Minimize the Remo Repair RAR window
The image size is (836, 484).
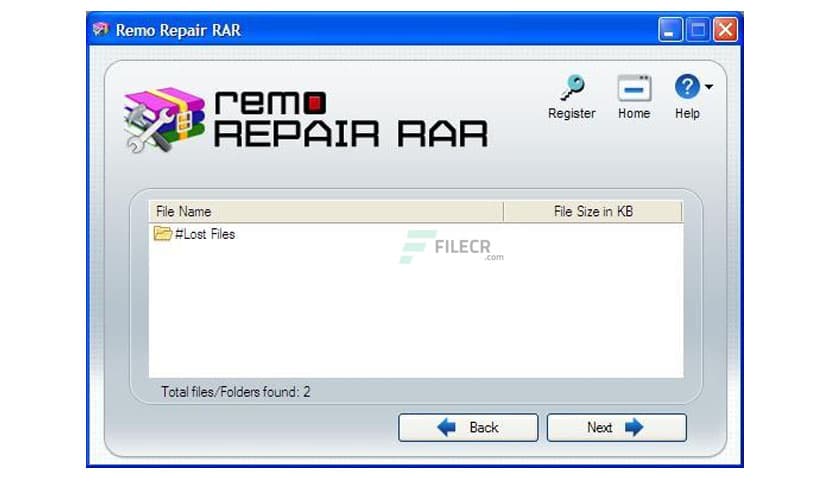[x=670, y=30]
